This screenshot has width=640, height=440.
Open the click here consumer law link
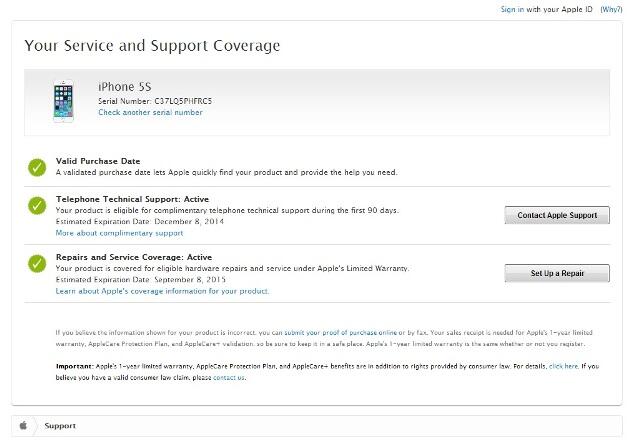[563, 366]
